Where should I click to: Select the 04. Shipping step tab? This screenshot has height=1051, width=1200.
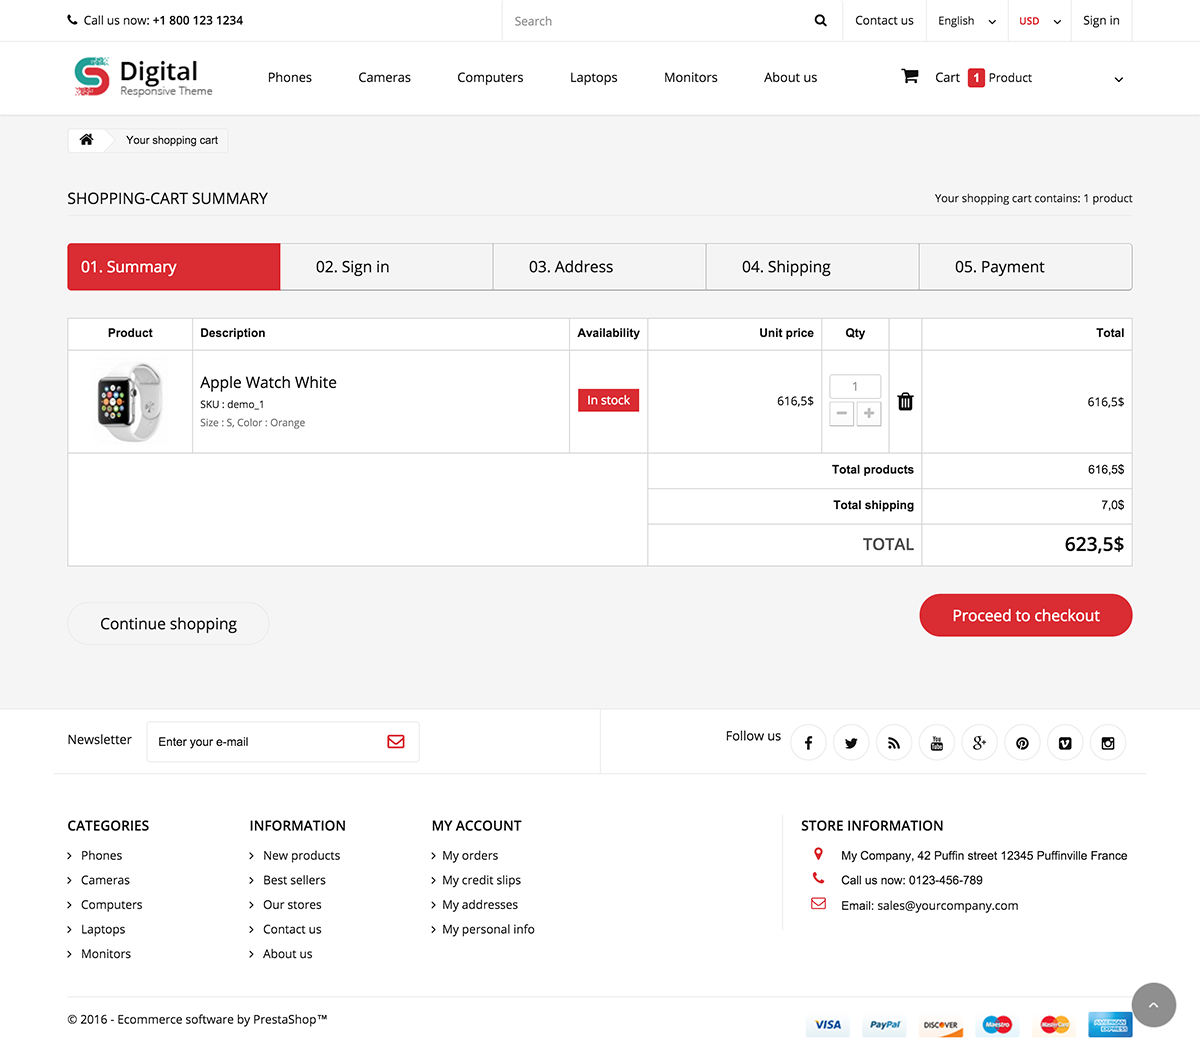point(813,267)
